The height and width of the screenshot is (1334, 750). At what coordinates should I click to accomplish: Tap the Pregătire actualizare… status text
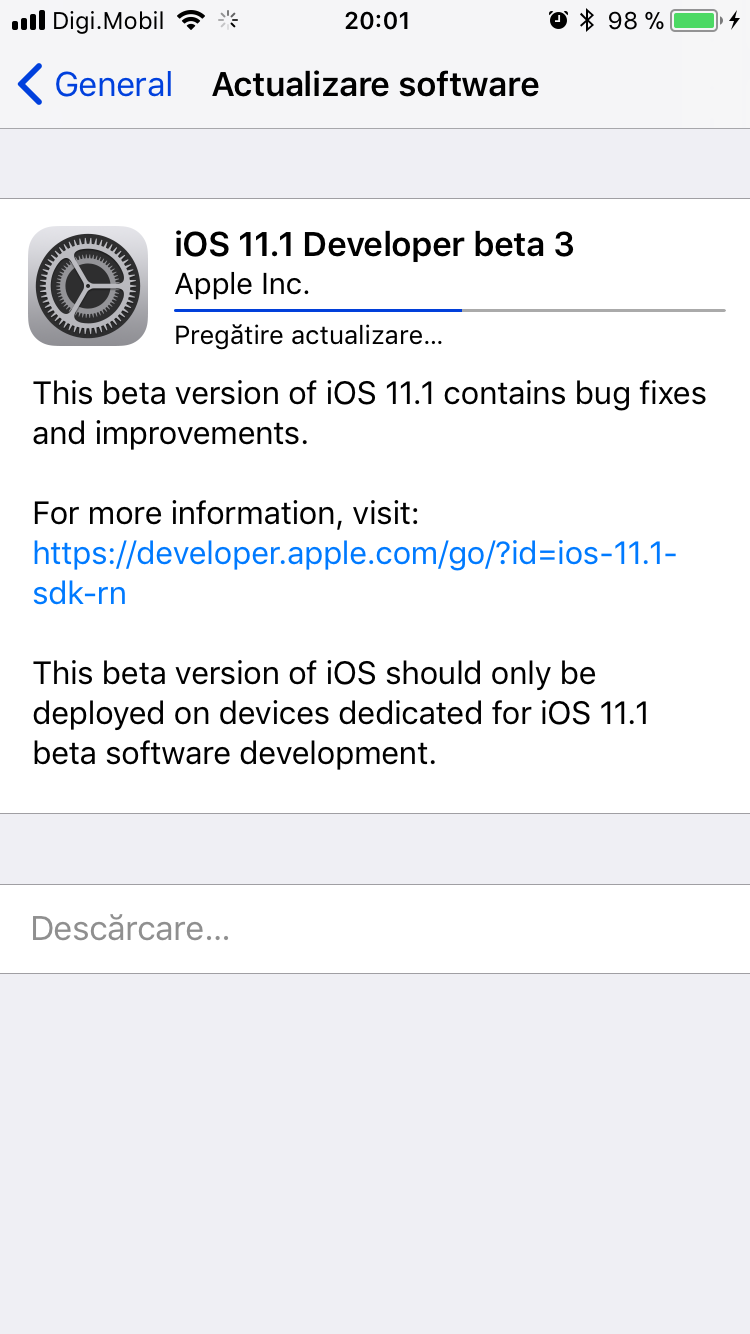point(308,336)
